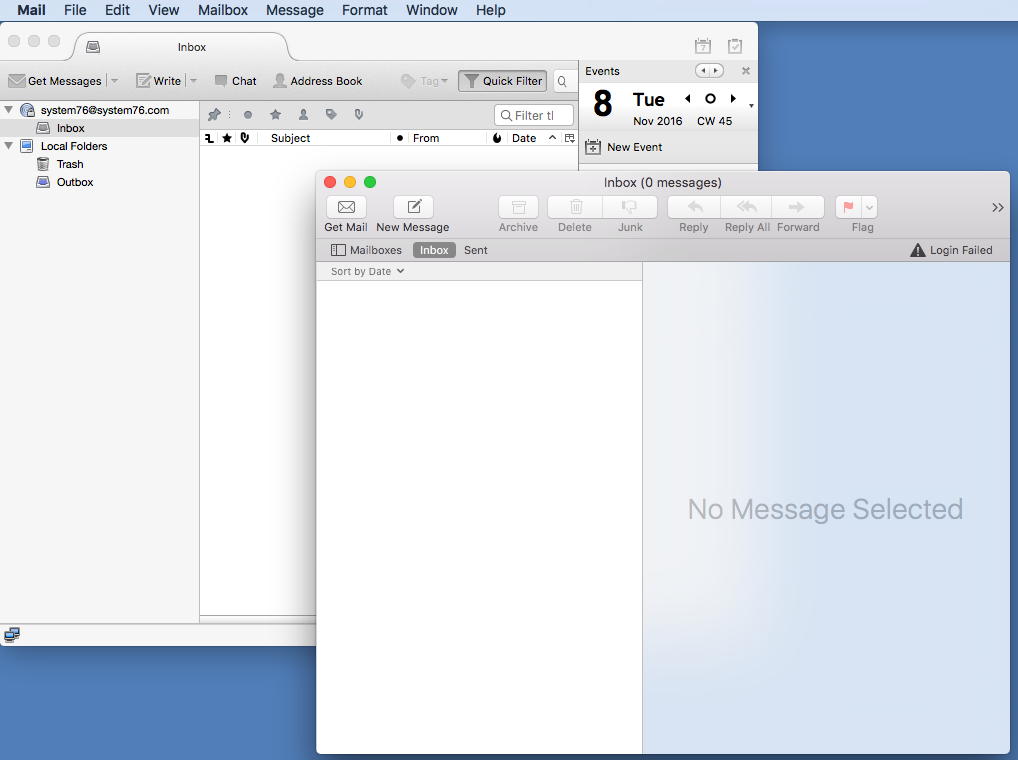Click the Login Failed warning
The image size is (1018, 760).
tap(951, 249)
